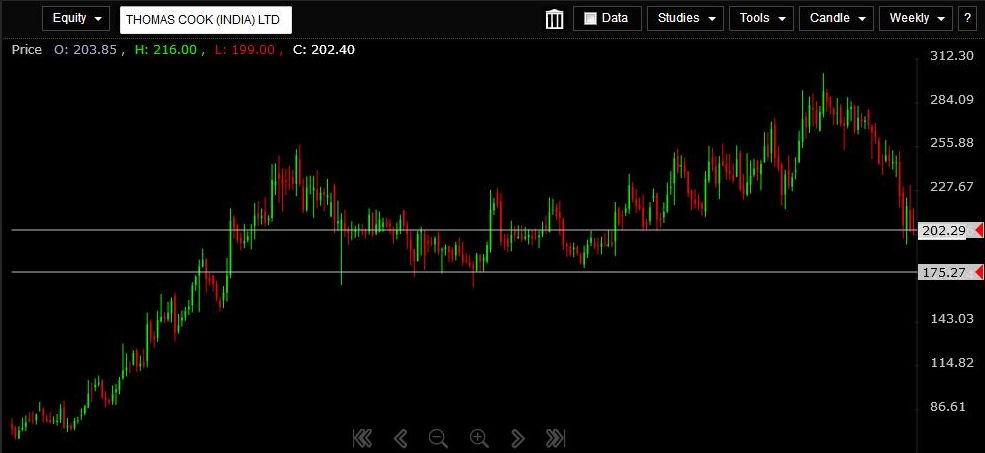Jump to the first chart data
This screenshot has height=453, width=985.
[x=362, y=437]
